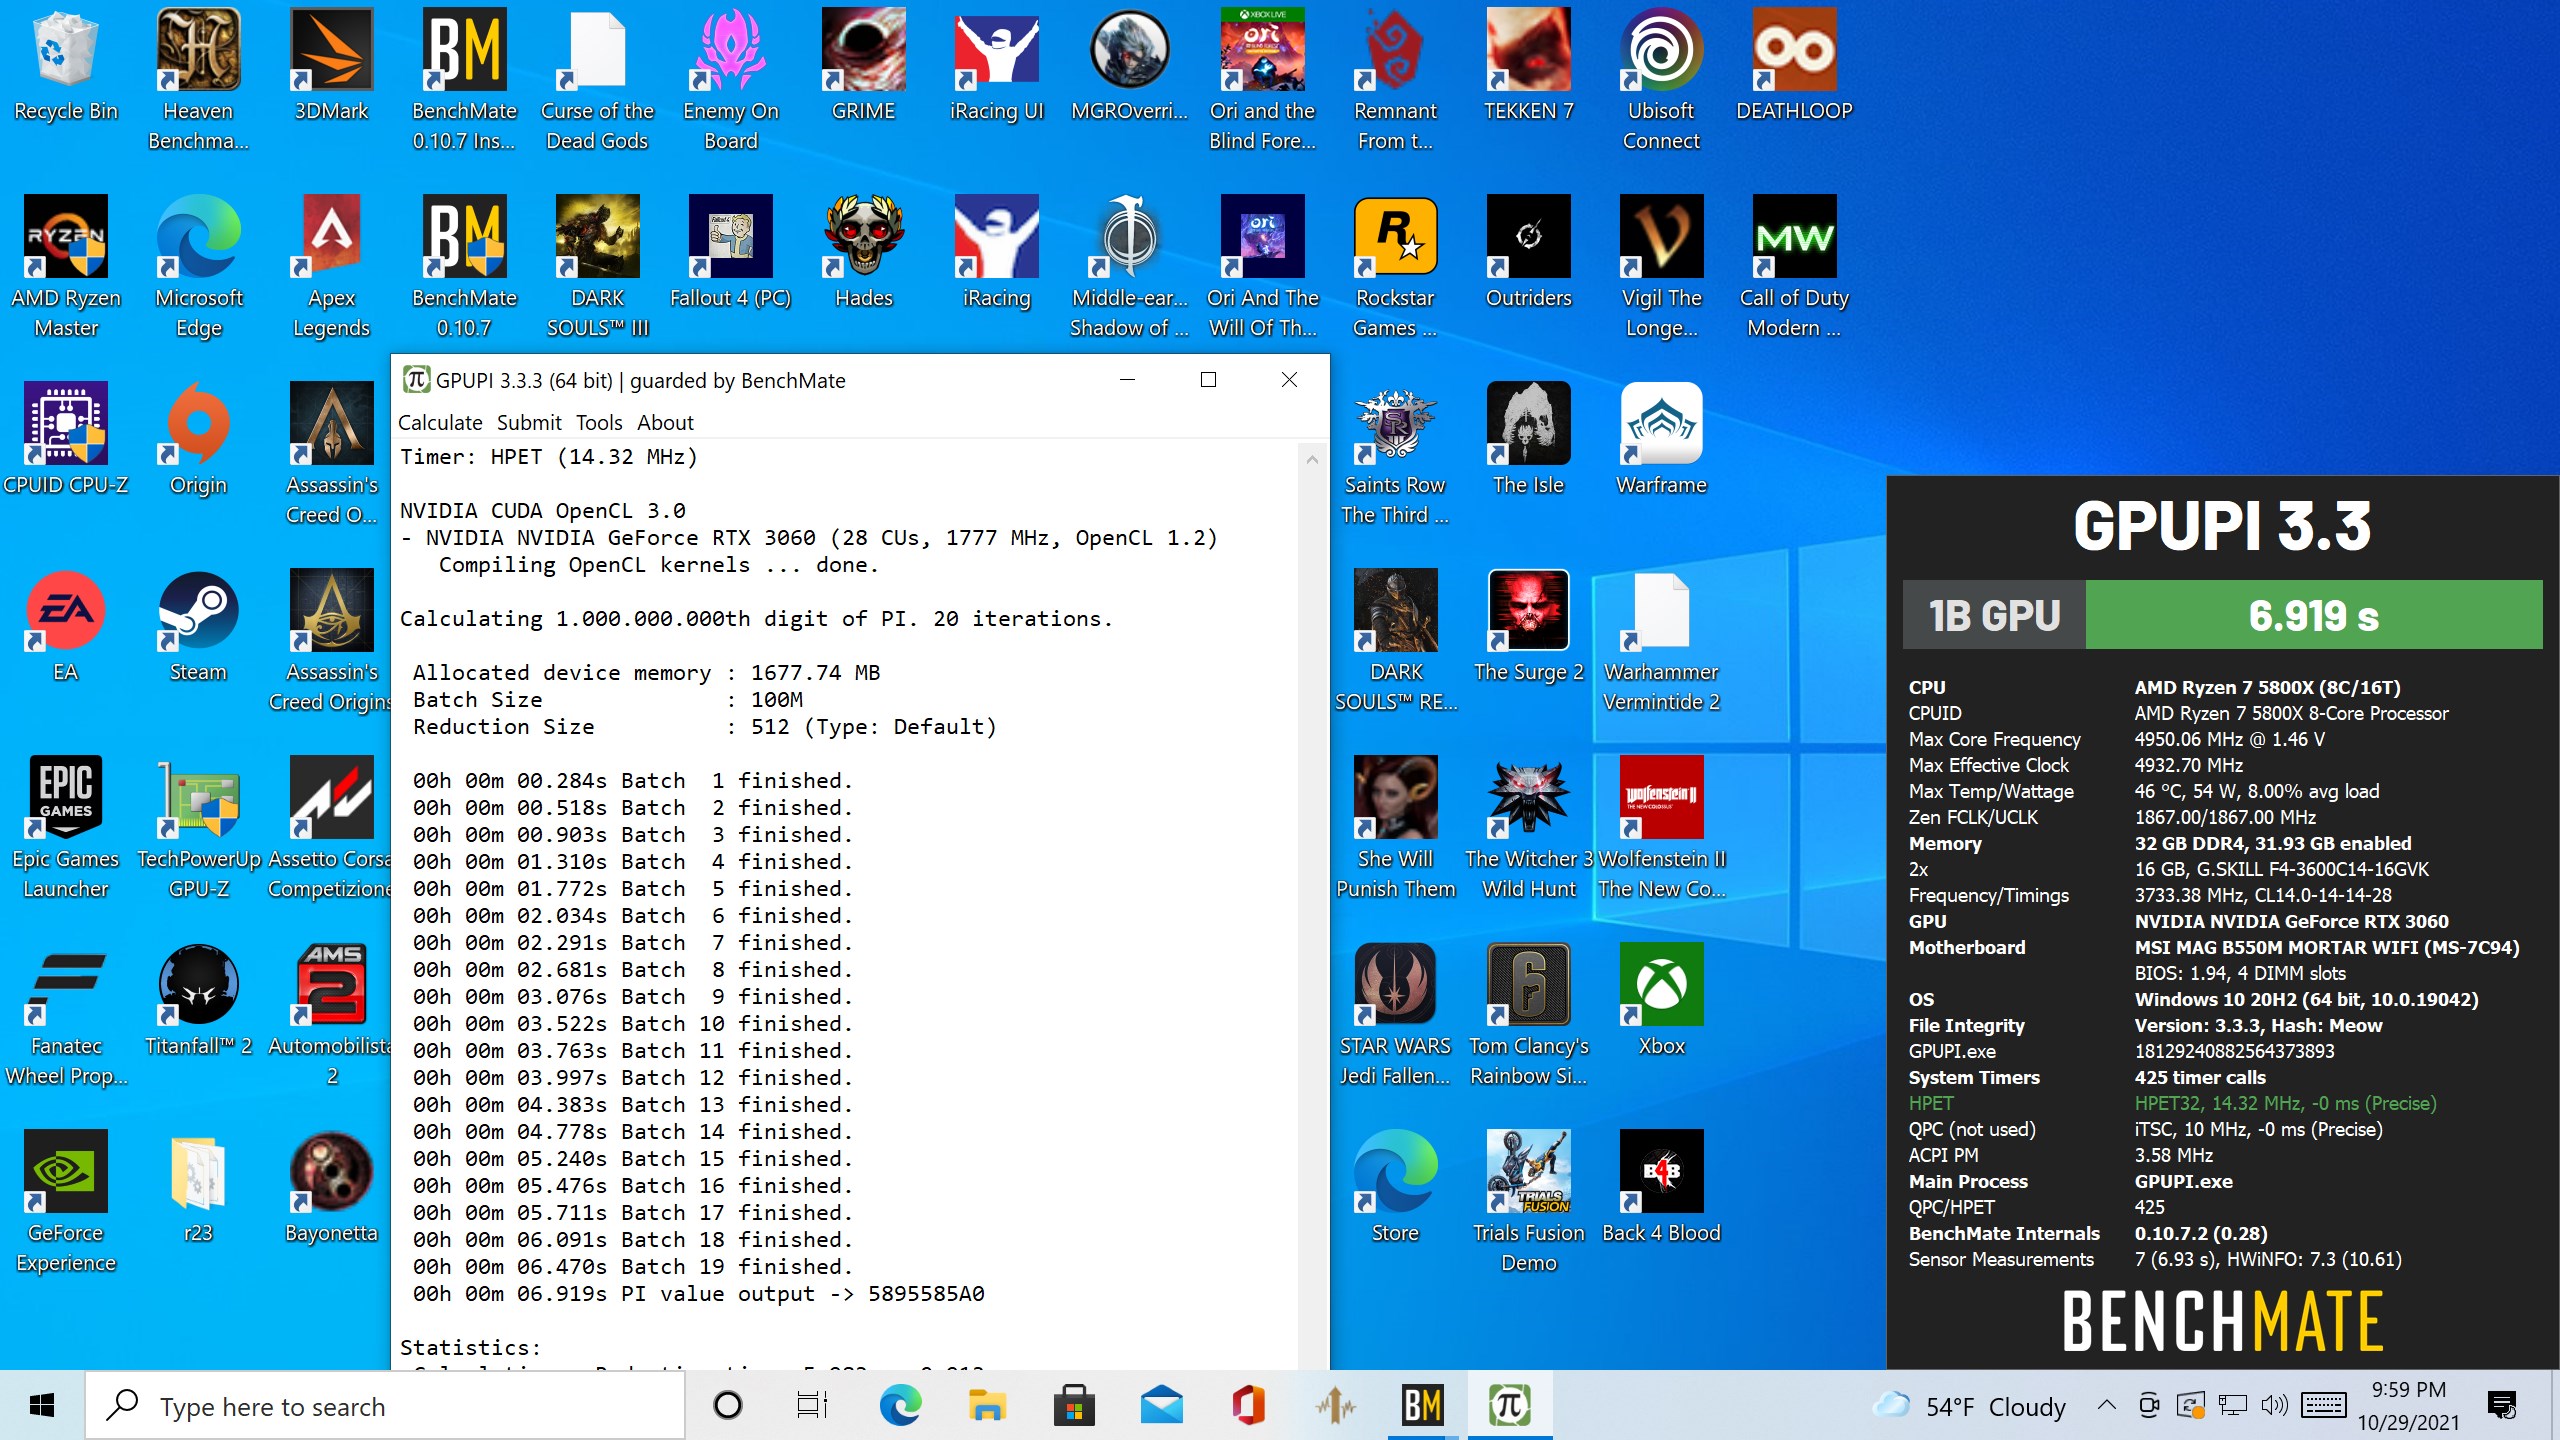
Task: Select the Warhammer Vermintide 2 icon
Action: tap(1661, 640)
